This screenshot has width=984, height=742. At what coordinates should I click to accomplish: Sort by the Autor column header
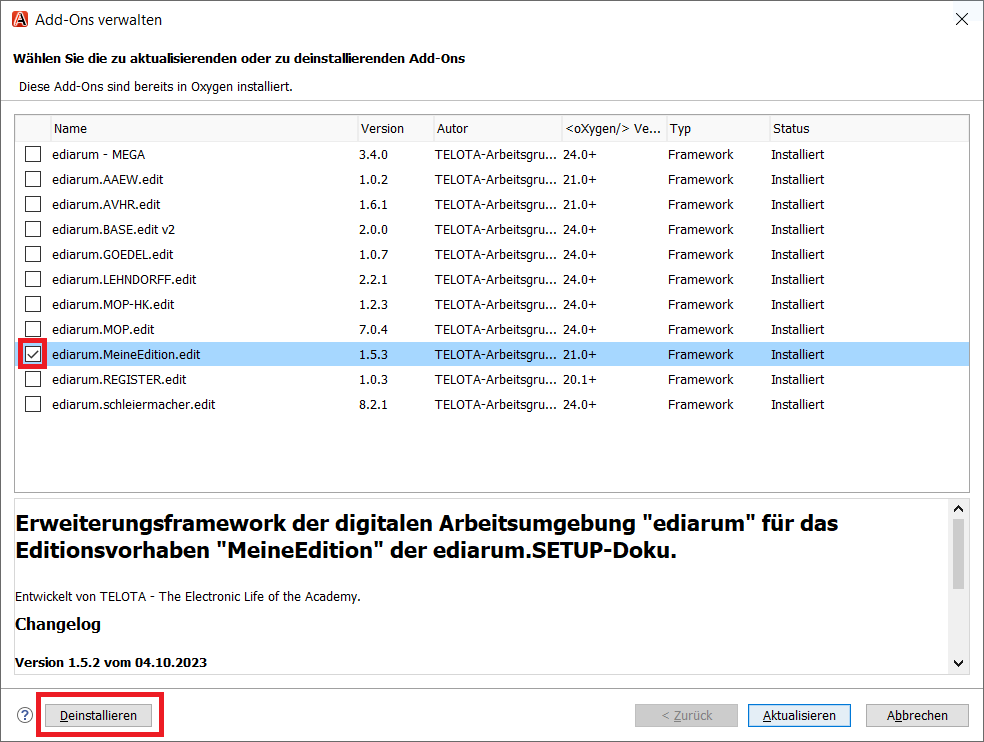pos(497,129)
